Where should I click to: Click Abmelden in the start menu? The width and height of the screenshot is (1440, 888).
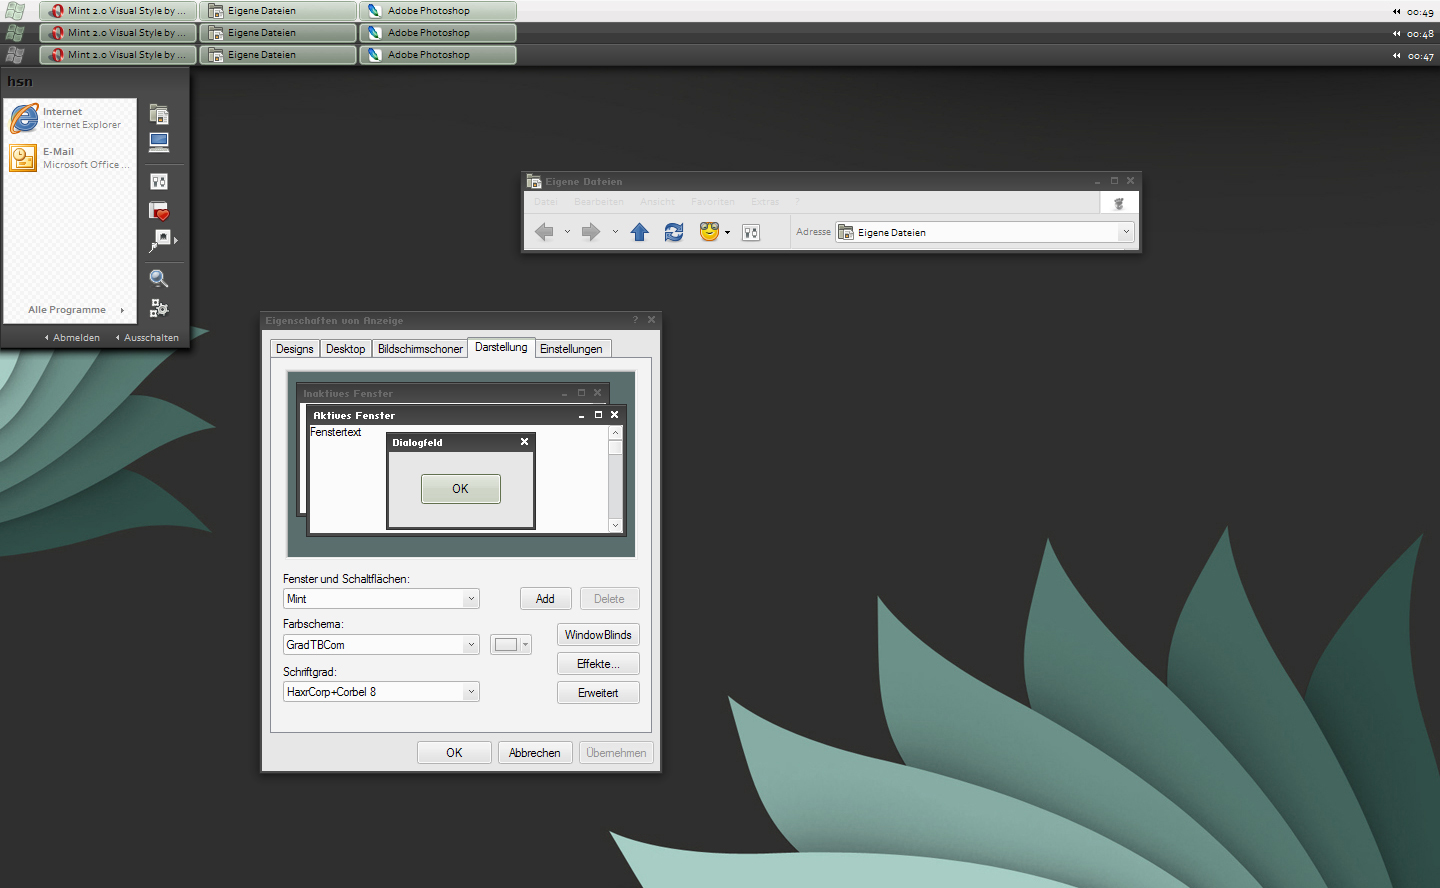coord(72,338)
